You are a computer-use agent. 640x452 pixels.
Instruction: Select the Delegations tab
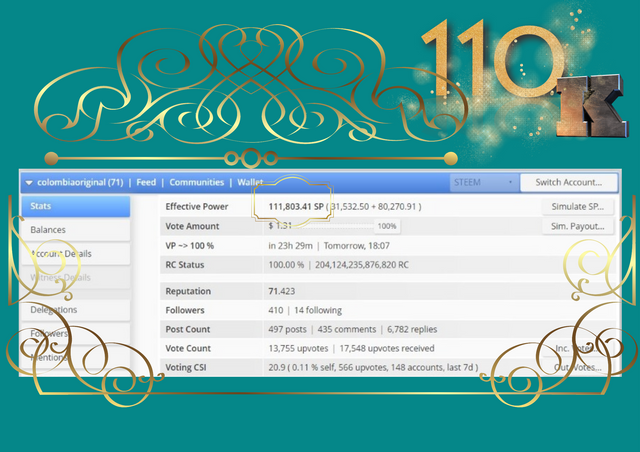(76, 310)
